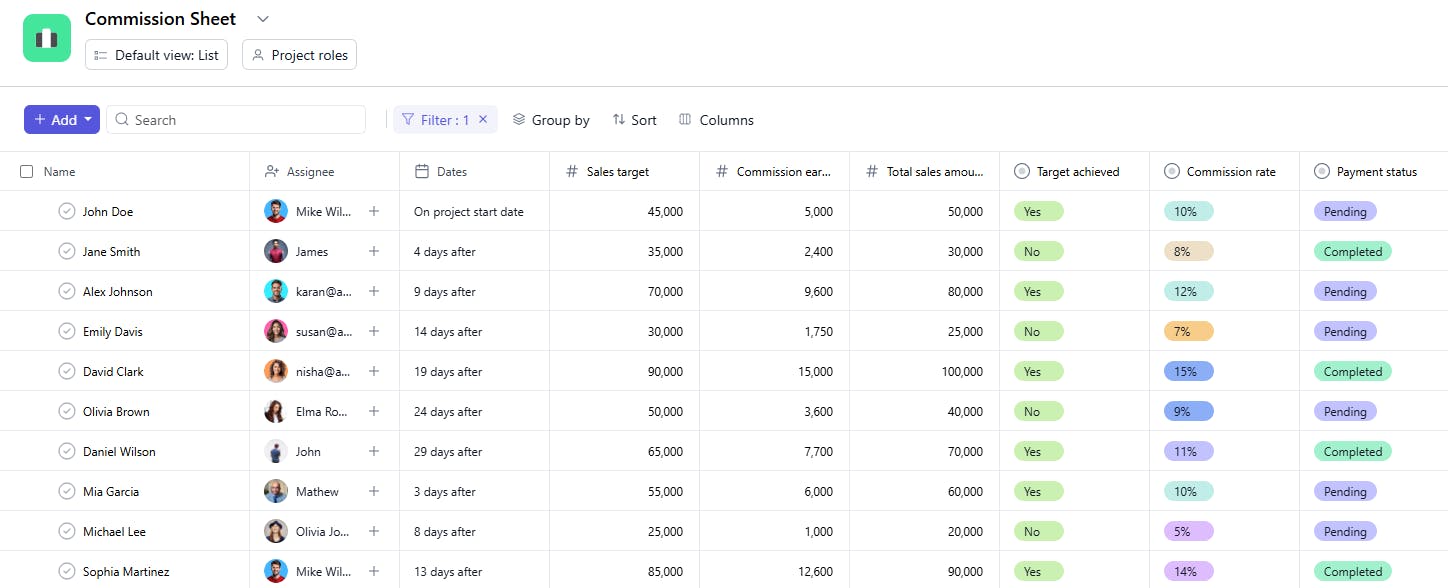The width and height of the screenshot is (1448, 588).
Task: Click the plus icon in David Clark's assignee cell
Action: (374, 371)
